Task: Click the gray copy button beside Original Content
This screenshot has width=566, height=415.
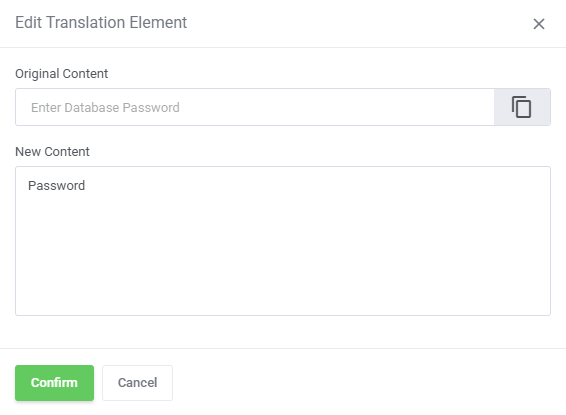Action: [x=522, y=107]
